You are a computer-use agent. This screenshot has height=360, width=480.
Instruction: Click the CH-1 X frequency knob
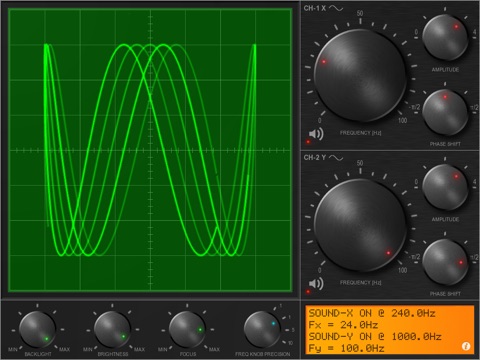[x=360, y=75]
